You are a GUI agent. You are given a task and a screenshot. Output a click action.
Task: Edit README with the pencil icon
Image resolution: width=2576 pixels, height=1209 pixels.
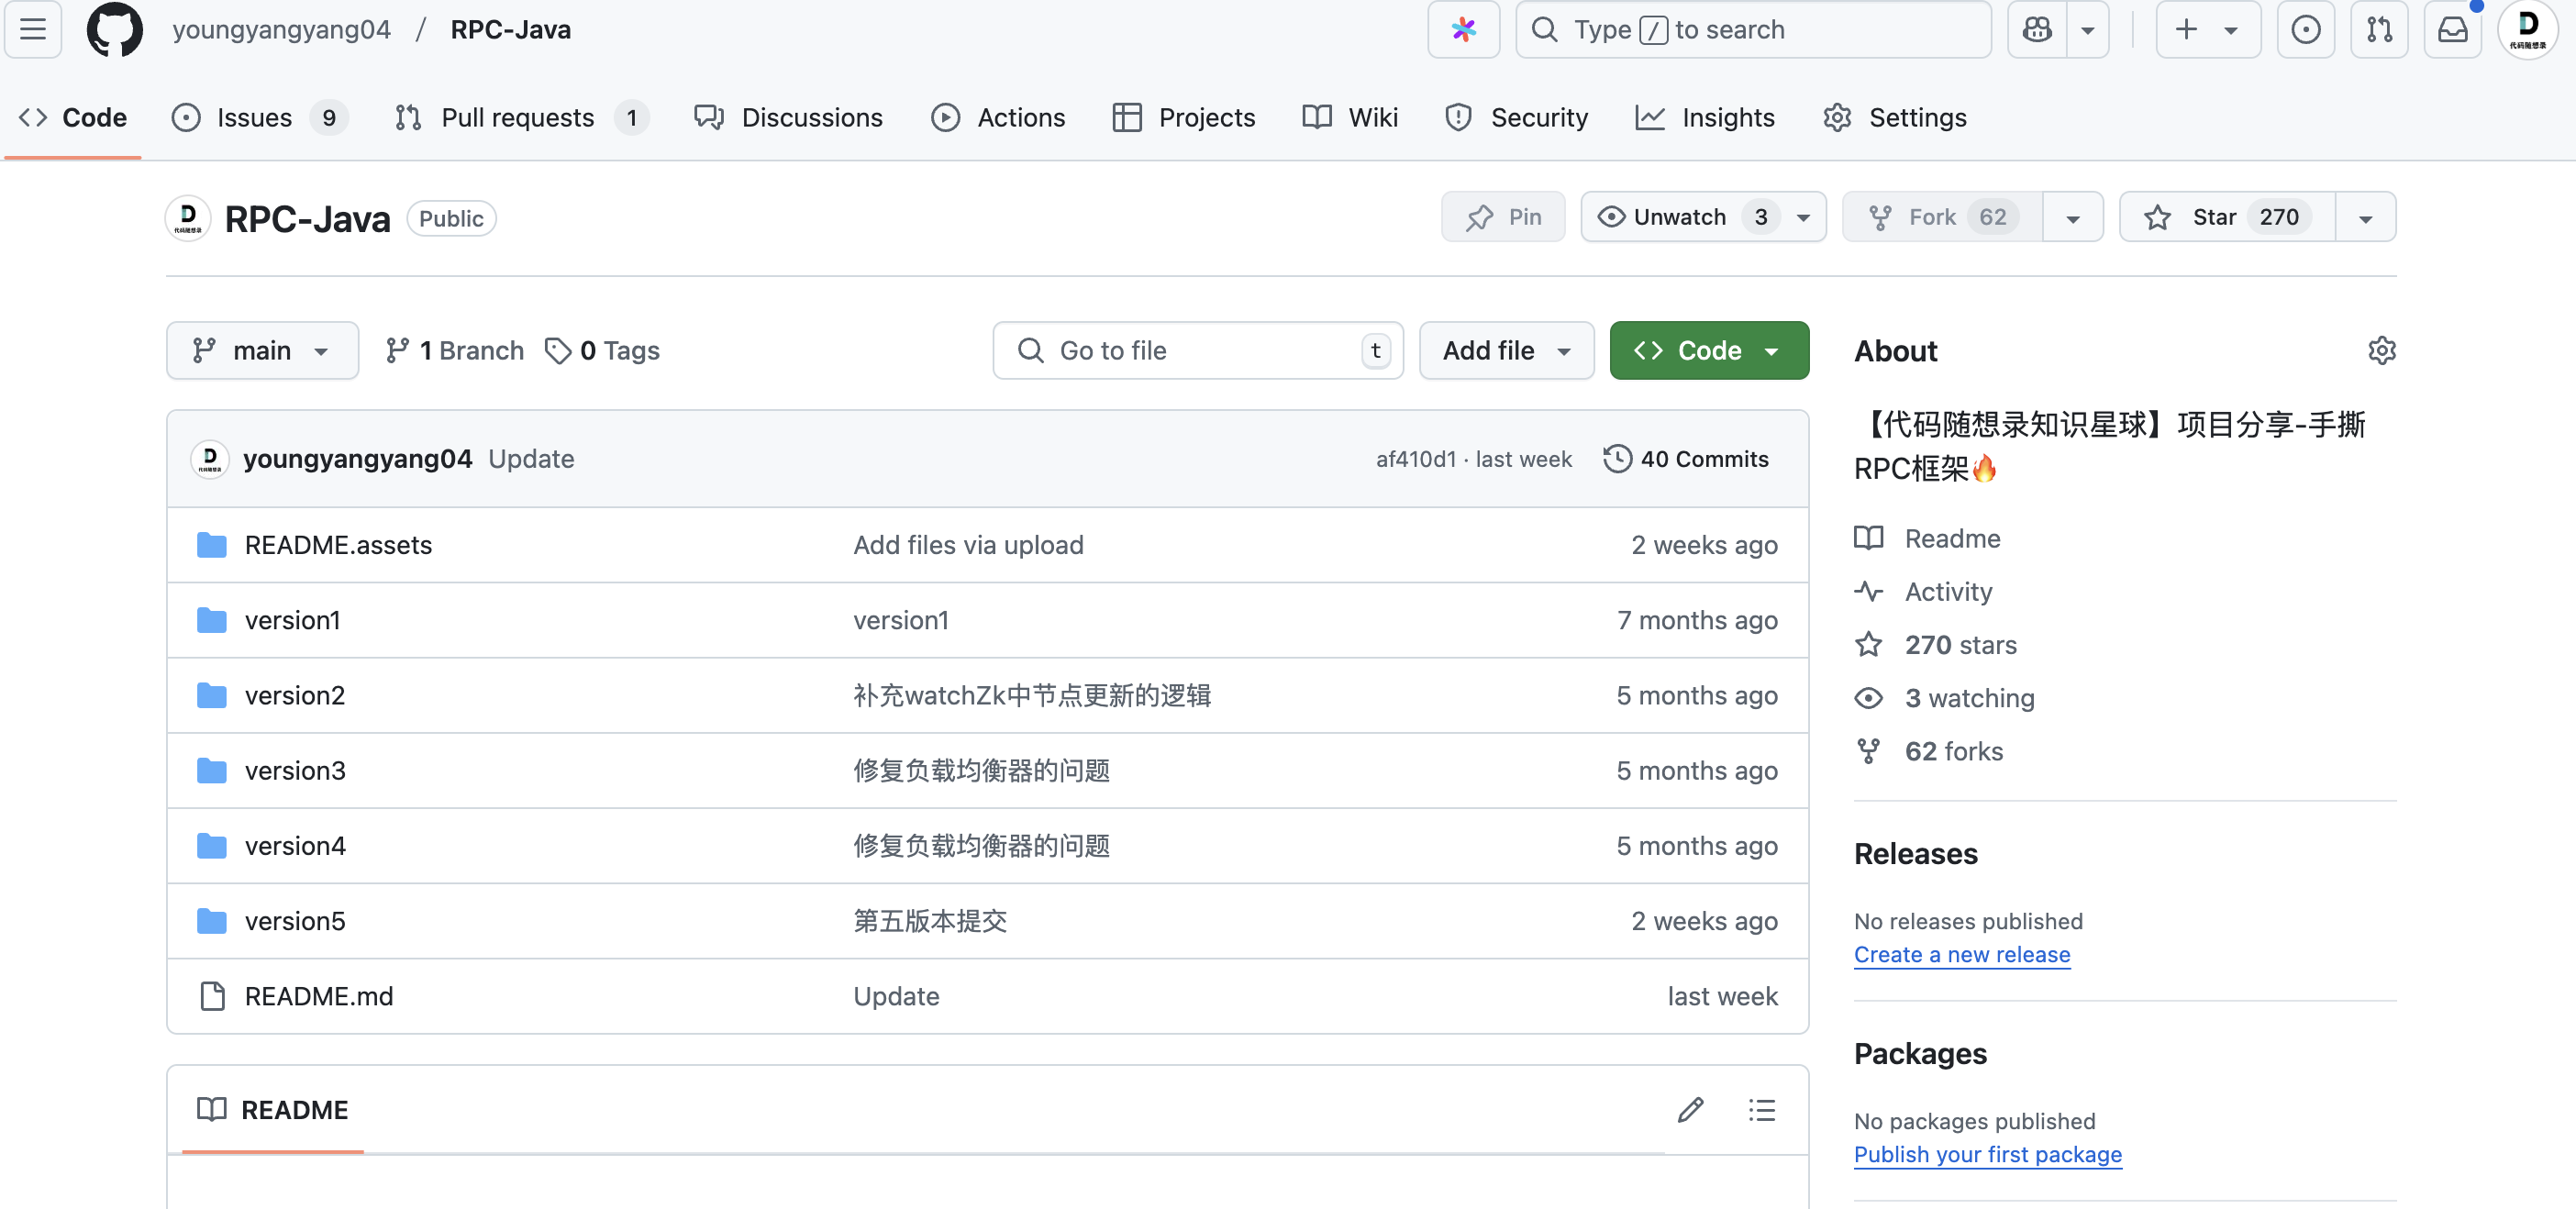1690,1110
